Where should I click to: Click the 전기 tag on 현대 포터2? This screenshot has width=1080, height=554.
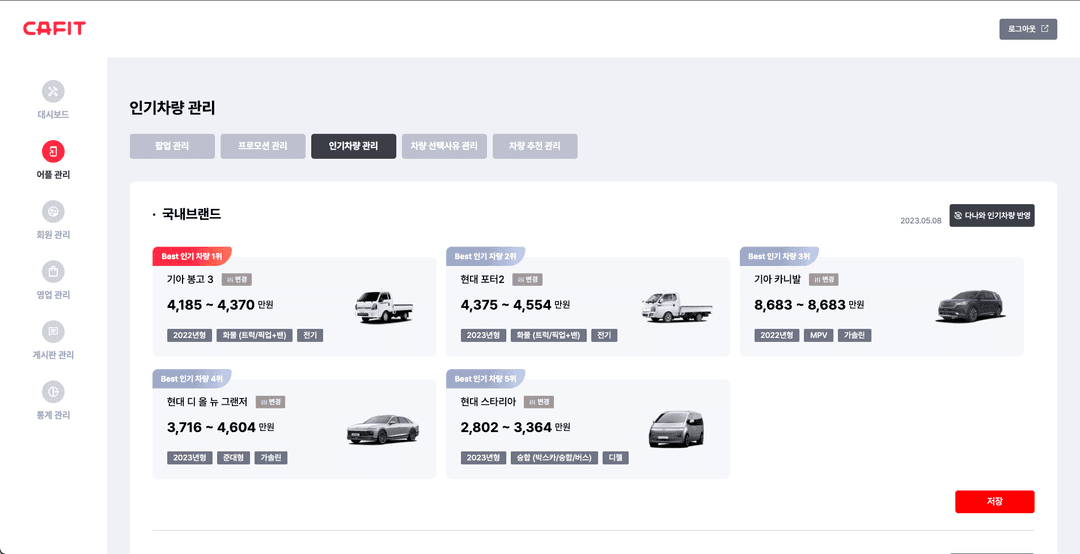click(604, 336)
